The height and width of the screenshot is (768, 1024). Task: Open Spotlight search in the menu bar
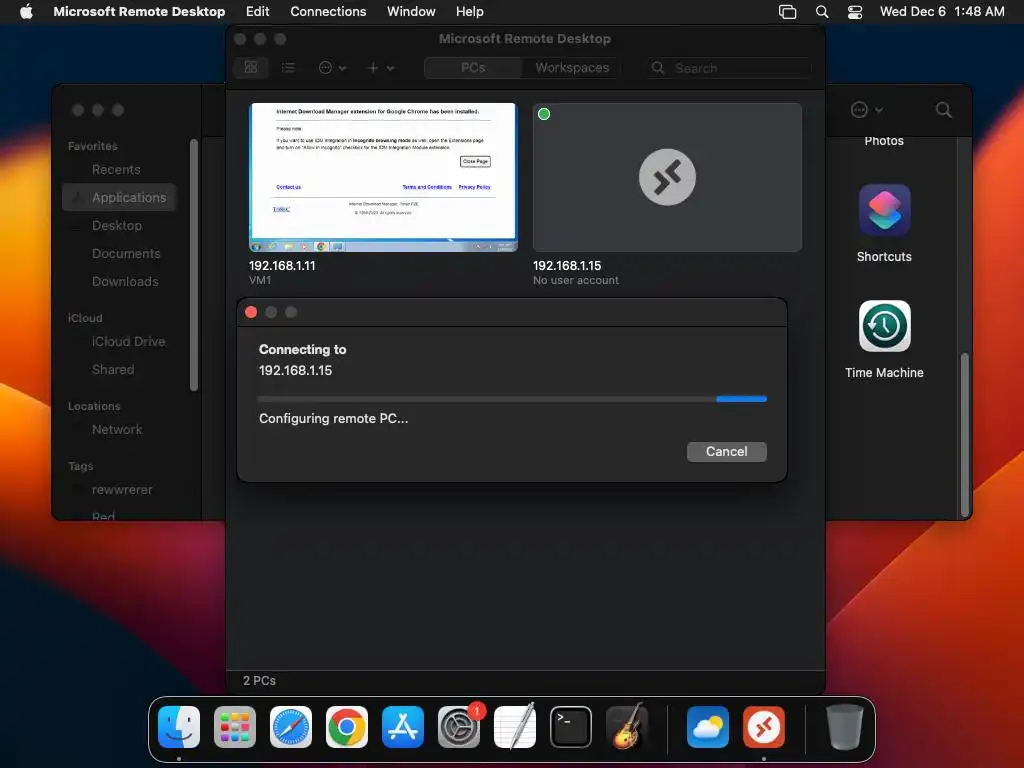pyautogui.click(x=822, y=12)
